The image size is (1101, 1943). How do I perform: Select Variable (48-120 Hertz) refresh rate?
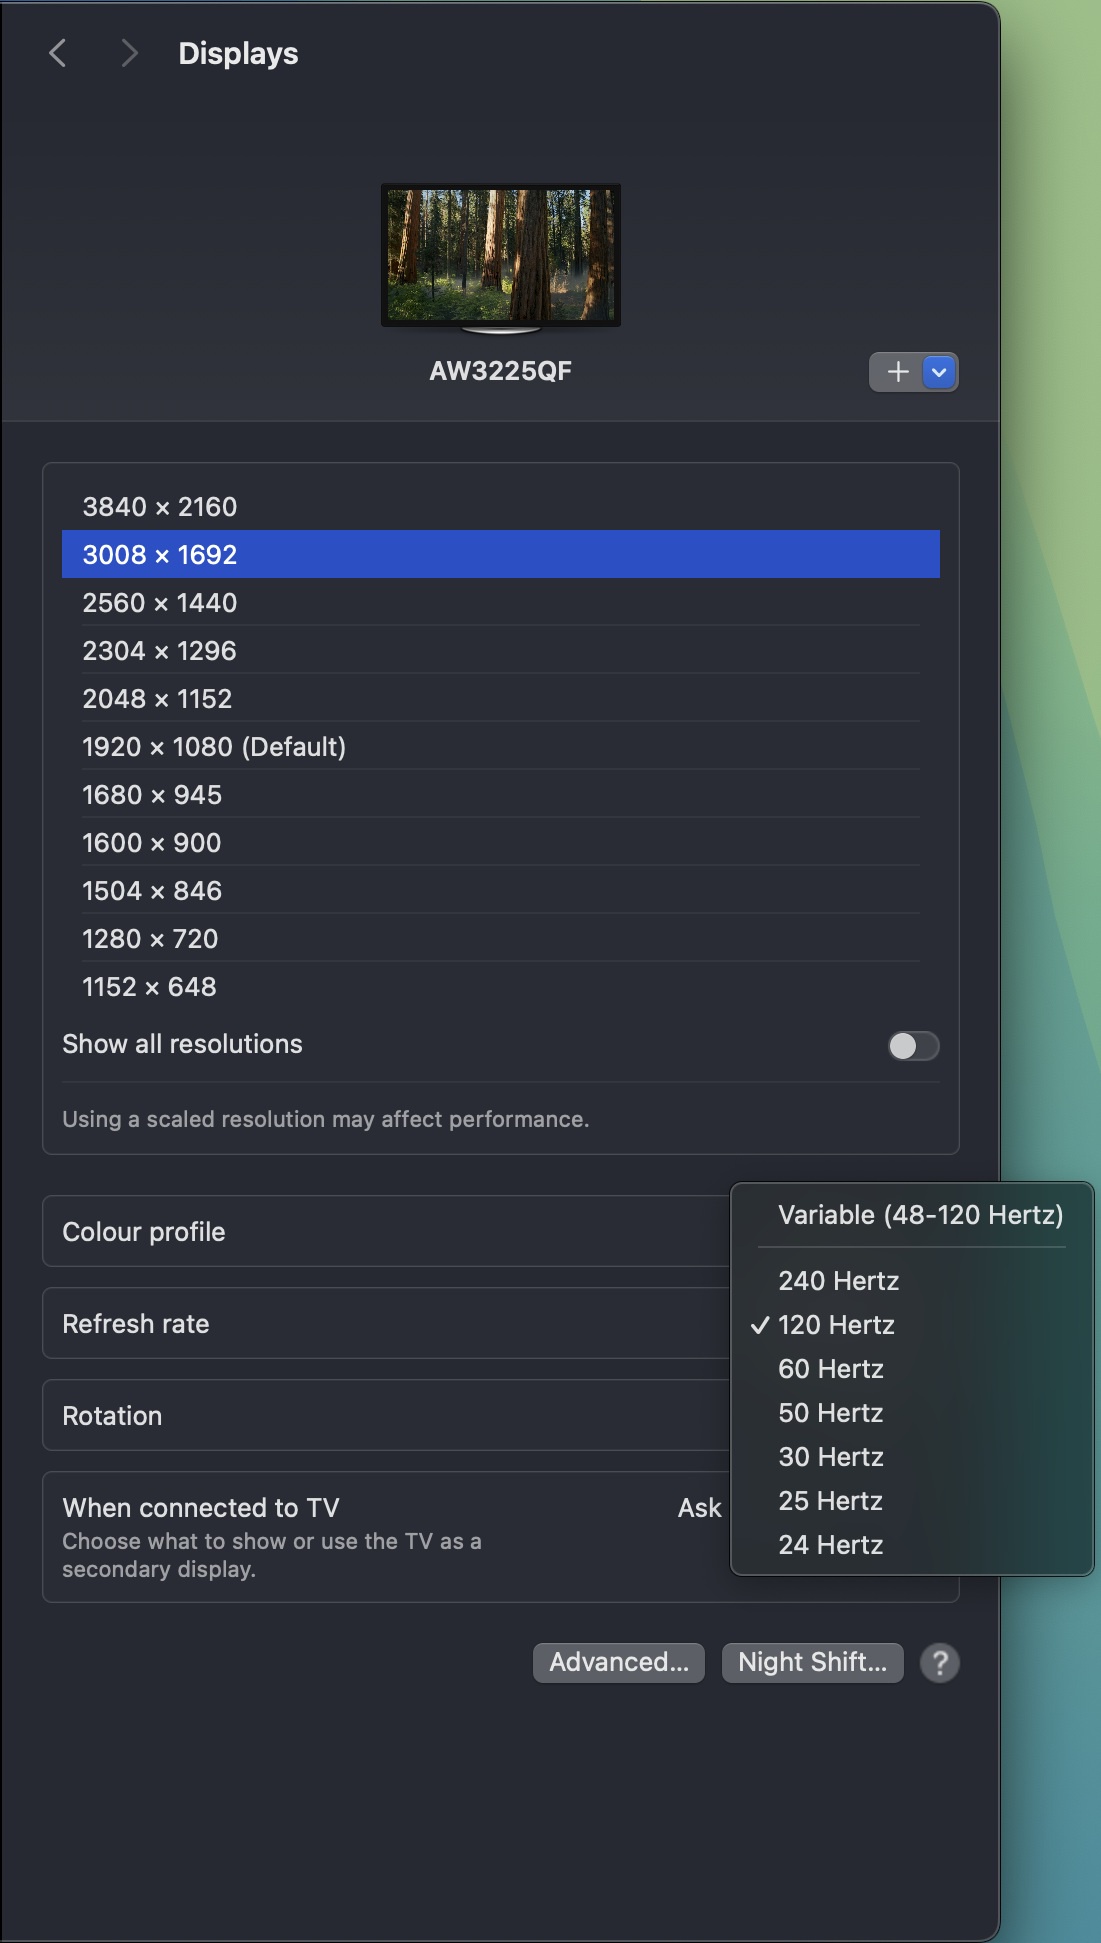pos(920,1215)
